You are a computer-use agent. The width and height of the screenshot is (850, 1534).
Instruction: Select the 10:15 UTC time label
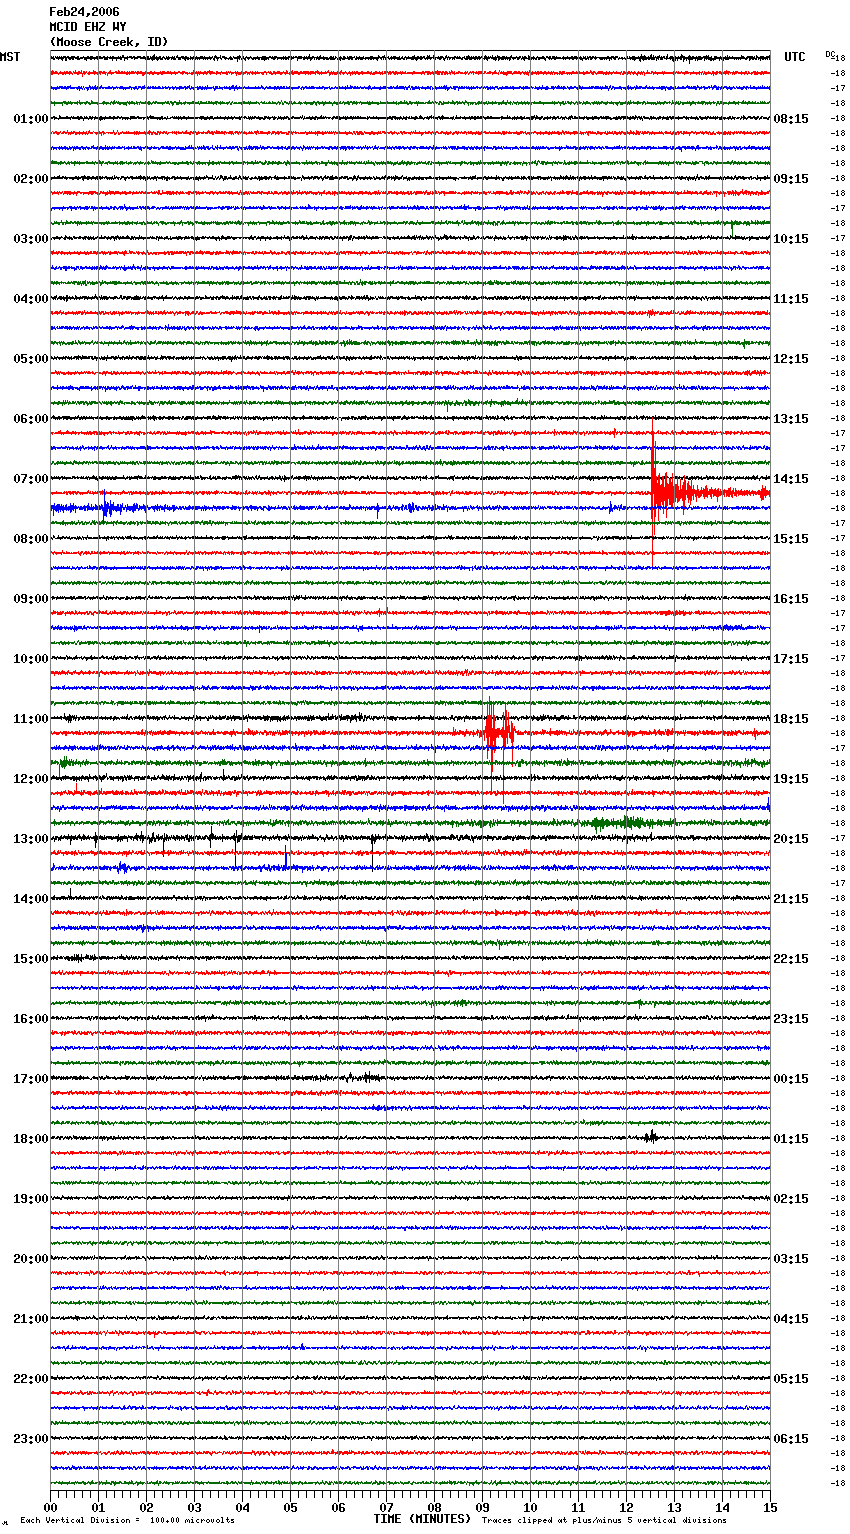pos(791,239)
